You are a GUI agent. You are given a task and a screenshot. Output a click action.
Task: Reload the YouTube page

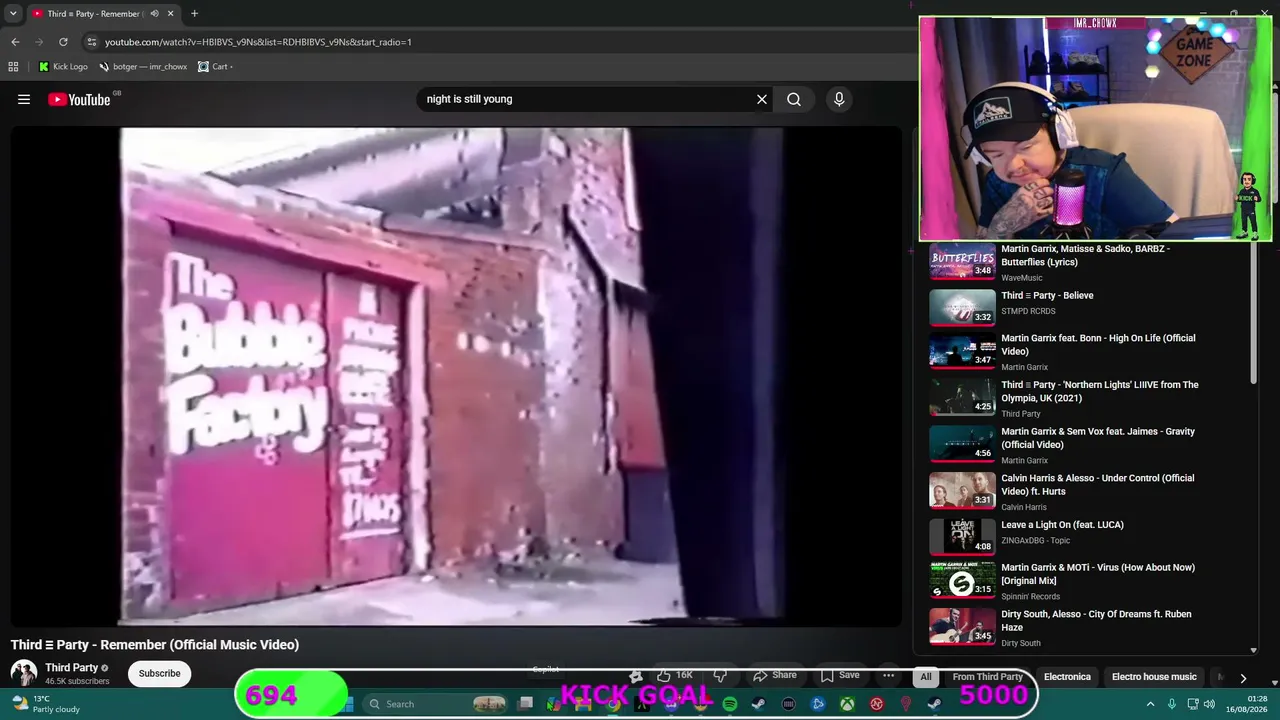pyautogui.click(x=63, y=42)
